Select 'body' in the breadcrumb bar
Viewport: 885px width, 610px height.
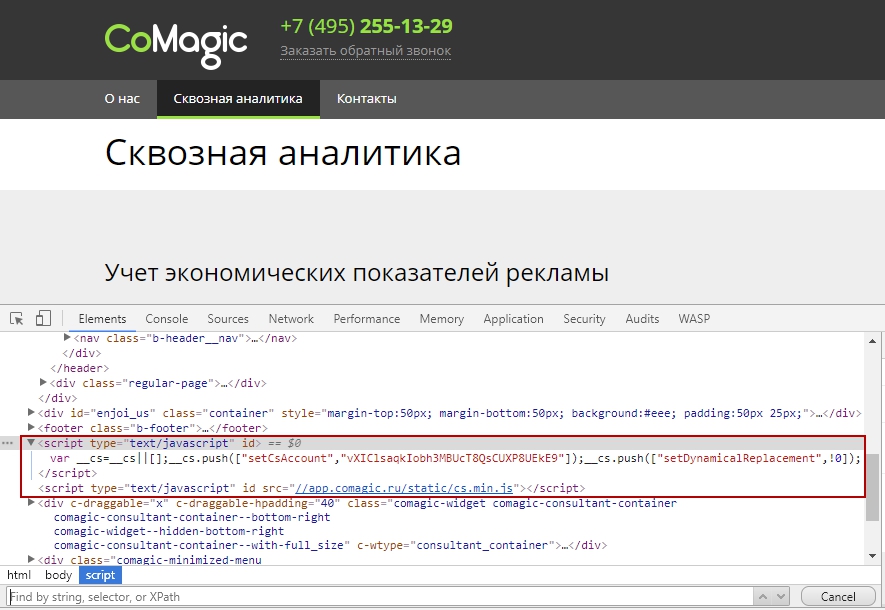59,575
